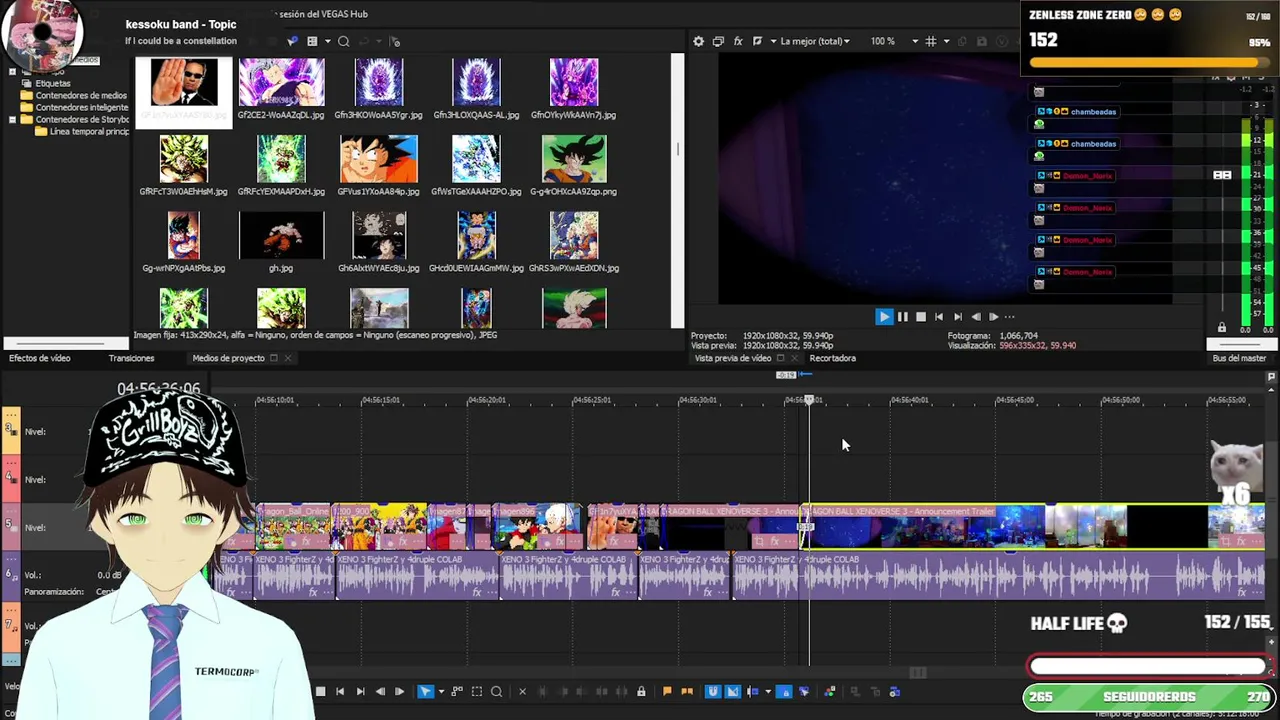Open project media views dropdown arrow

click(x=326, y=41)
